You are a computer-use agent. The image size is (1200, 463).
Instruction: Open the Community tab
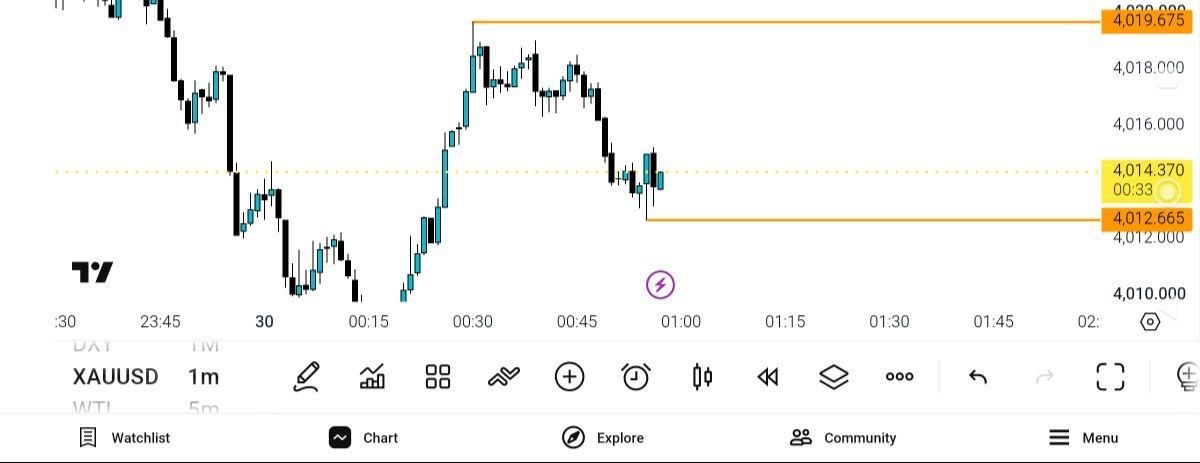click(843, 438)
